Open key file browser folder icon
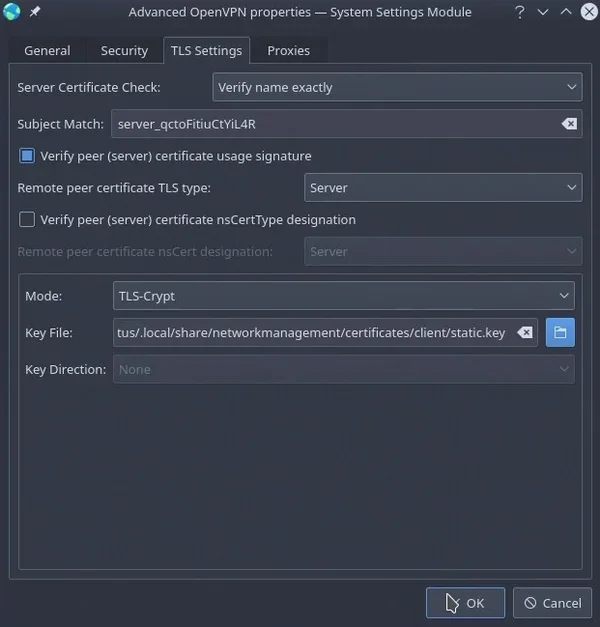This screenshot has width=600, height=627. coord(560,332)
